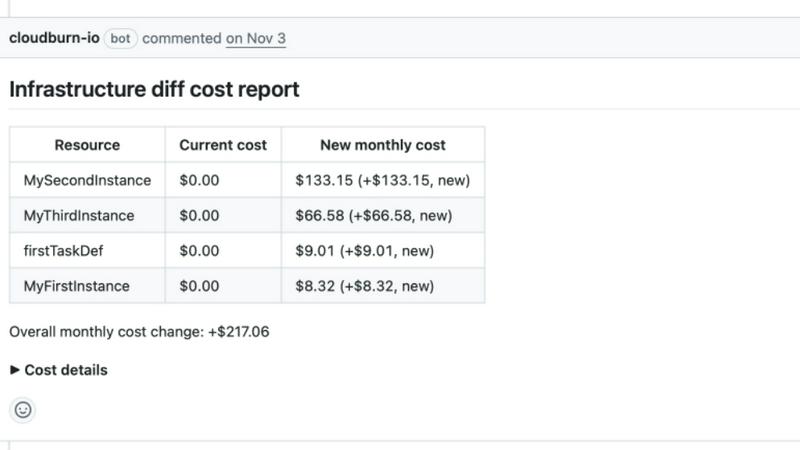Select the MyFirstInstance resource cell
Viewport: 800px width, 450px height.
(x=87, y=286)
